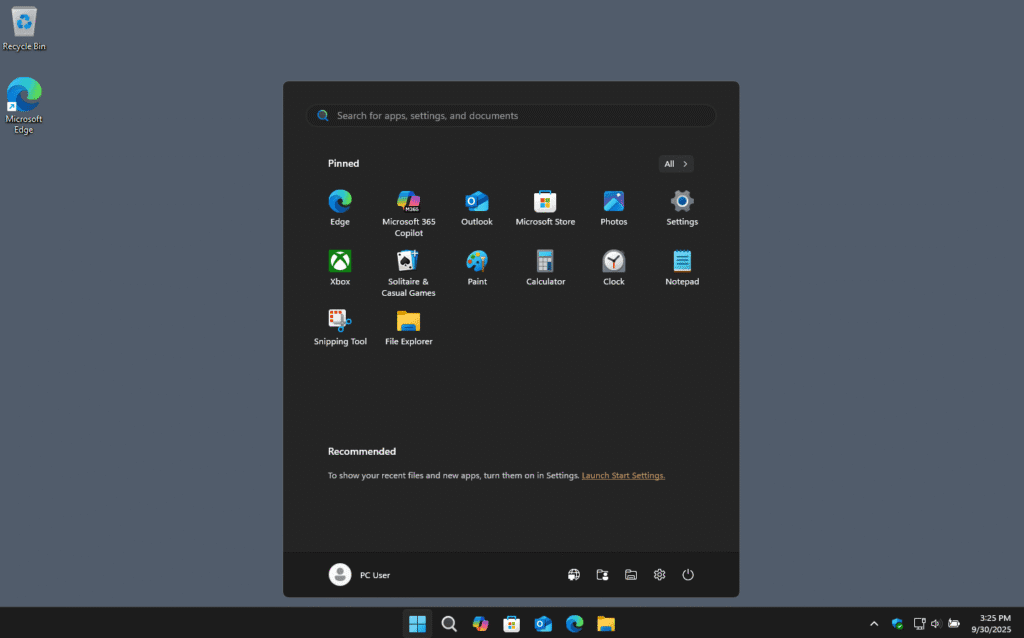Viewport: 1024px width, 638px height.
Task: Open the Snipping Tool
Action: coord(340,321)
